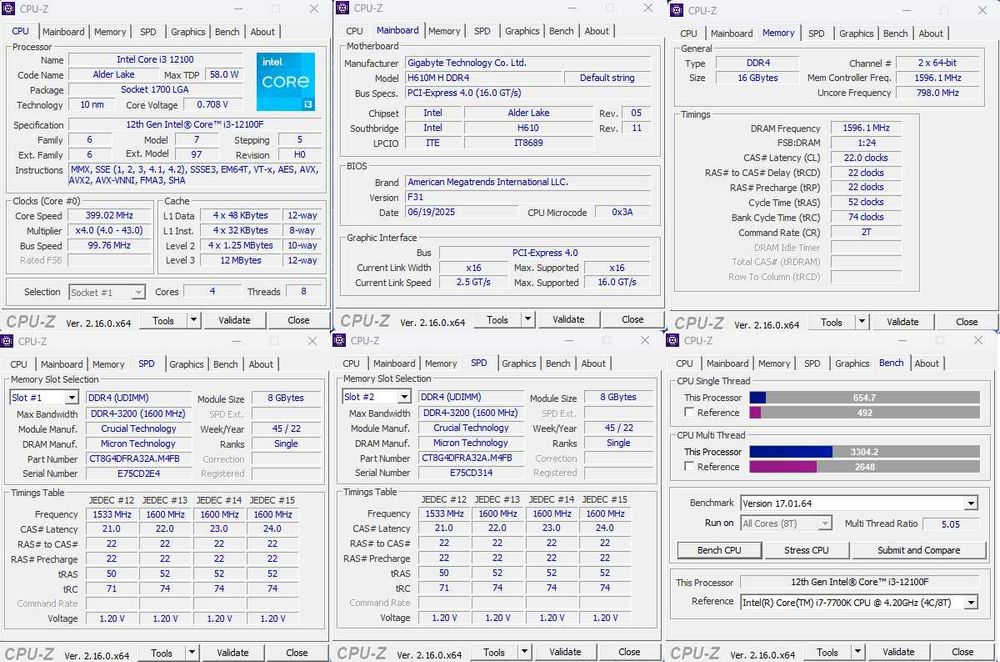Click serial number E75CD2E4 field

pos(138,474)
